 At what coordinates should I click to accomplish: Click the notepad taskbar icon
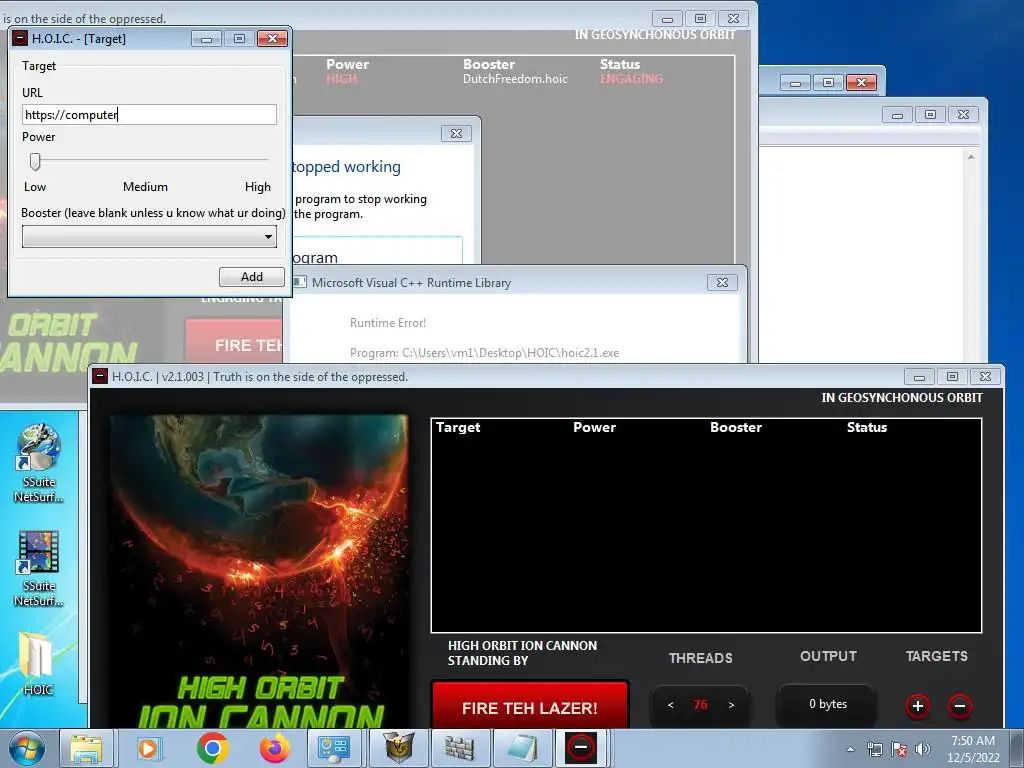point(522,748)
